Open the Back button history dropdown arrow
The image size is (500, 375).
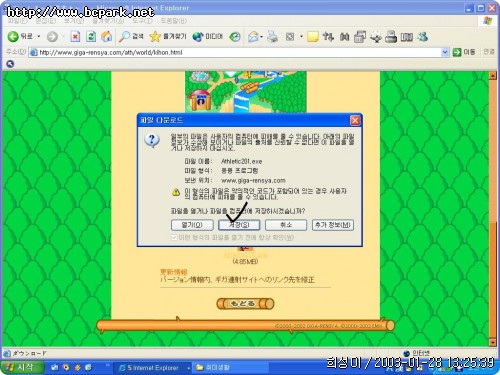(x=39, y=36)
